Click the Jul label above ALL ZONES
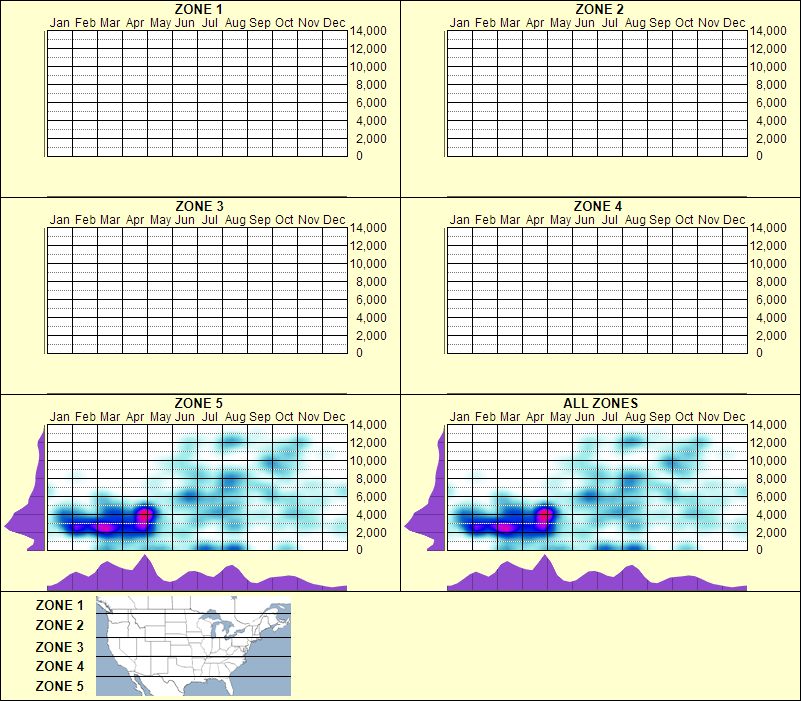This screenshot has height=701, width=801. pyautogui.click(x=609, y=417)
